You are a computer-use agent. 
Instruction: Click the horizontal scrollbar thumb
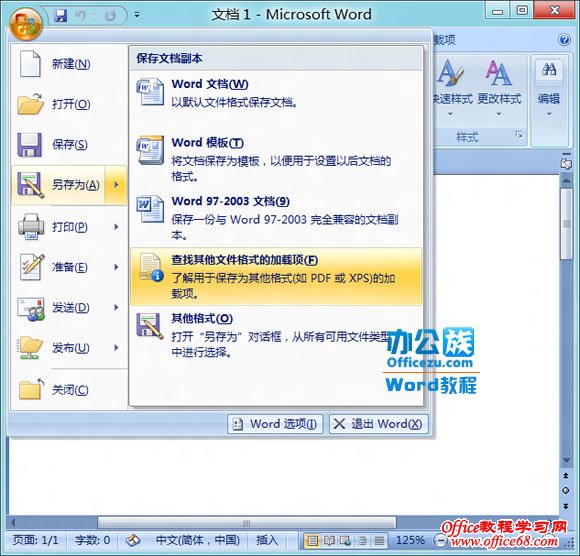coord(247,523)
